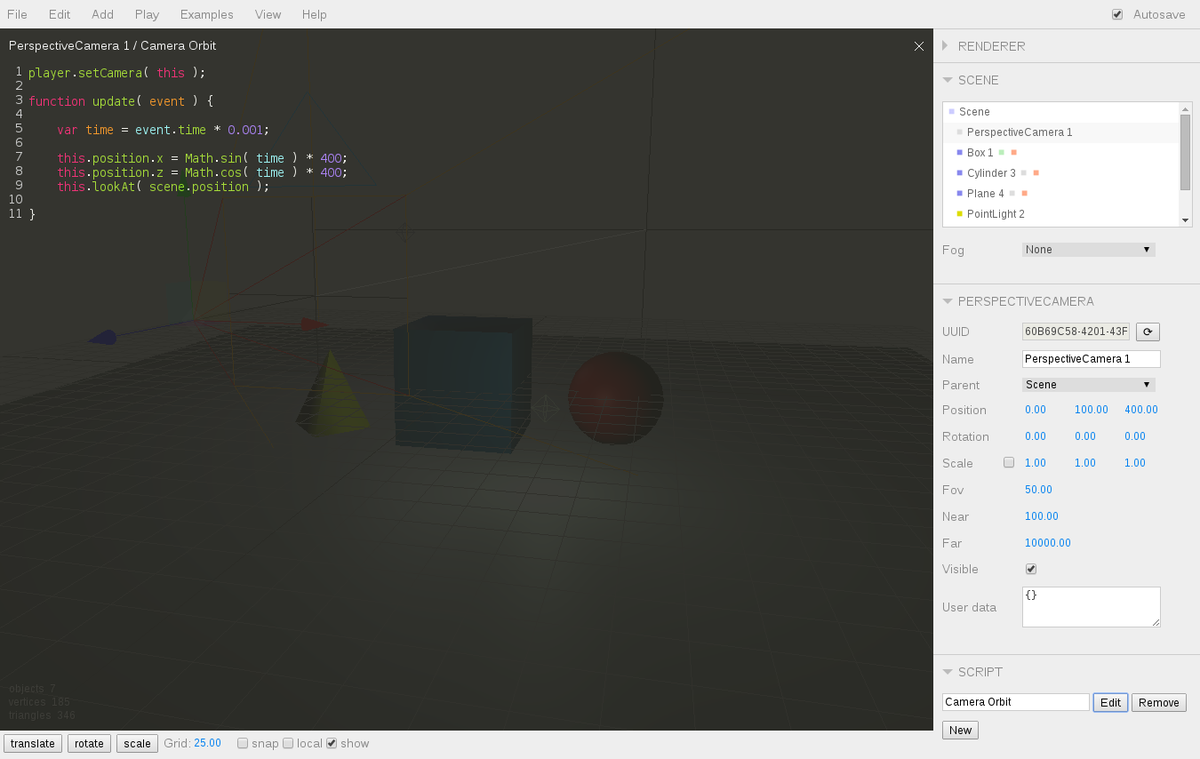The width and height of the screenshot is (1200, 759).
Task: Uncheck the show checkbox
Action: pyautogui.click(x=332, y=743)
